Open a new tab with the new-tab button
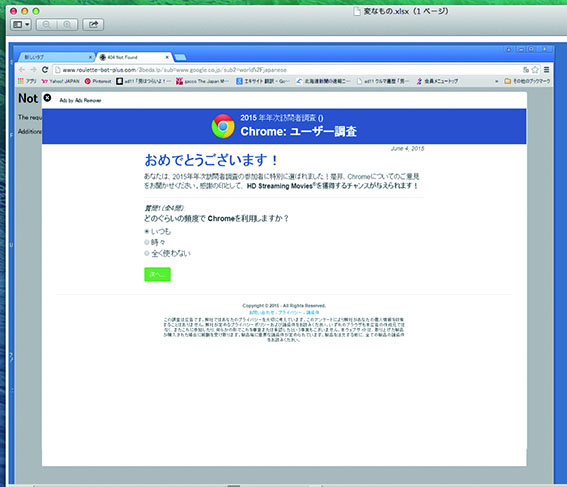This screenshot has width=567, height=487. click(x=180, y=57)
